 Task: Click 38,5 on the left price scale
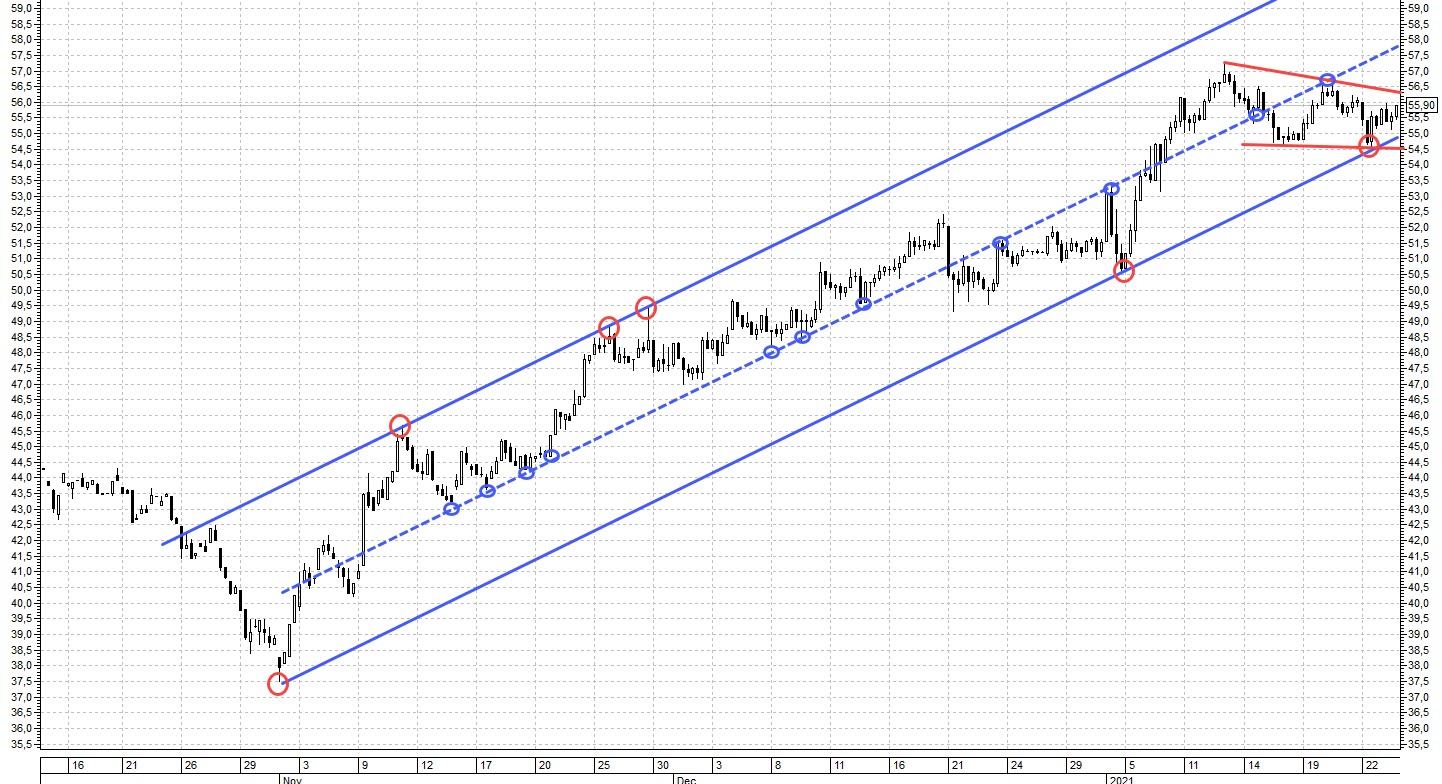(20, 650)
